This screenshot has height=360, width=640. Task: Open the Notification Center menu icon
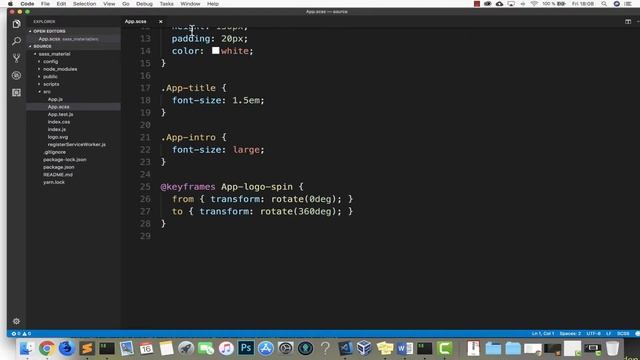pos(628,4)
